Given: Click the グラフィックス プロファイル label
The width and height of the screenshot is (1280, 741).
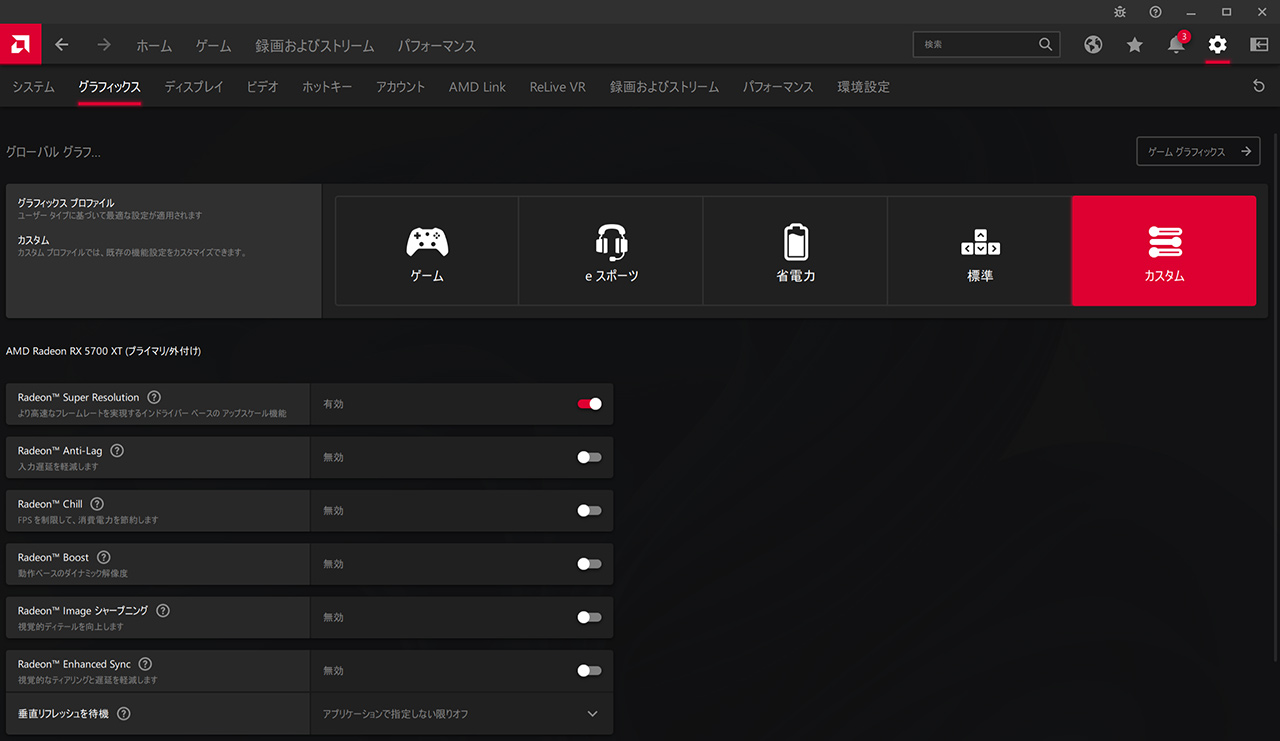Looking at the screenshot, I should [66, 203].
